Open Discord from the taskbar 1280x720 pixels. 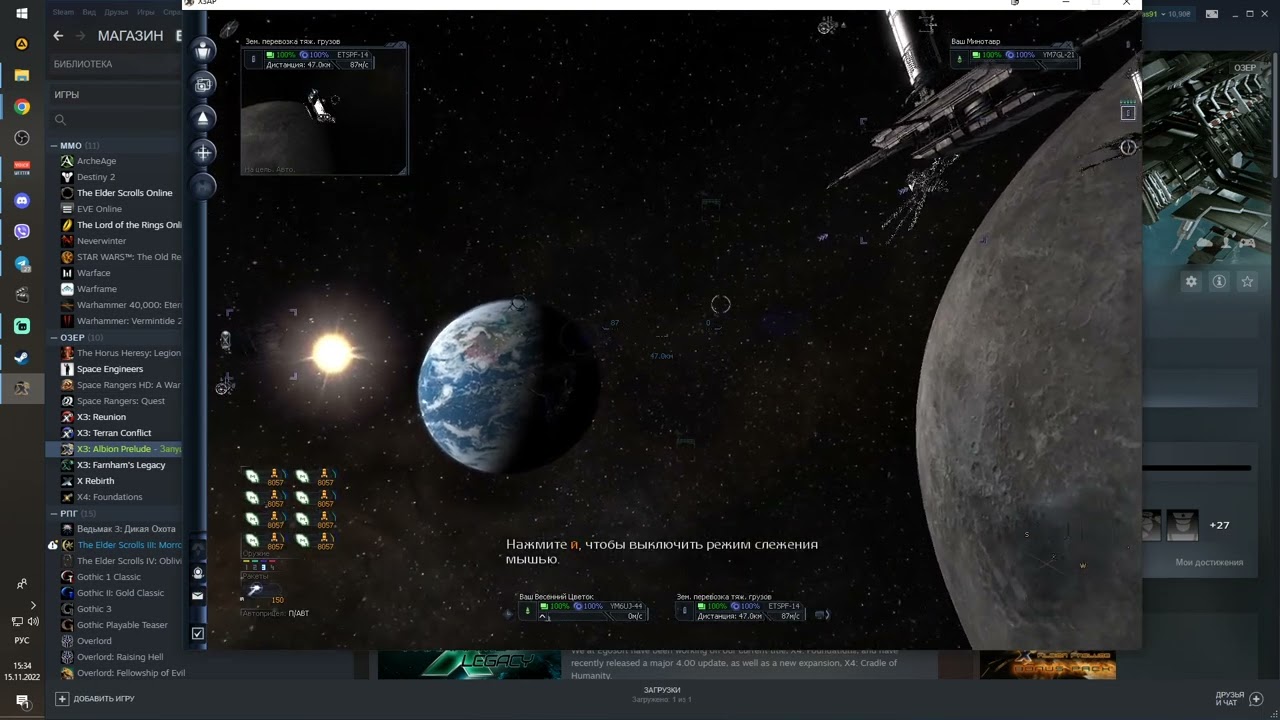point(22,200)
